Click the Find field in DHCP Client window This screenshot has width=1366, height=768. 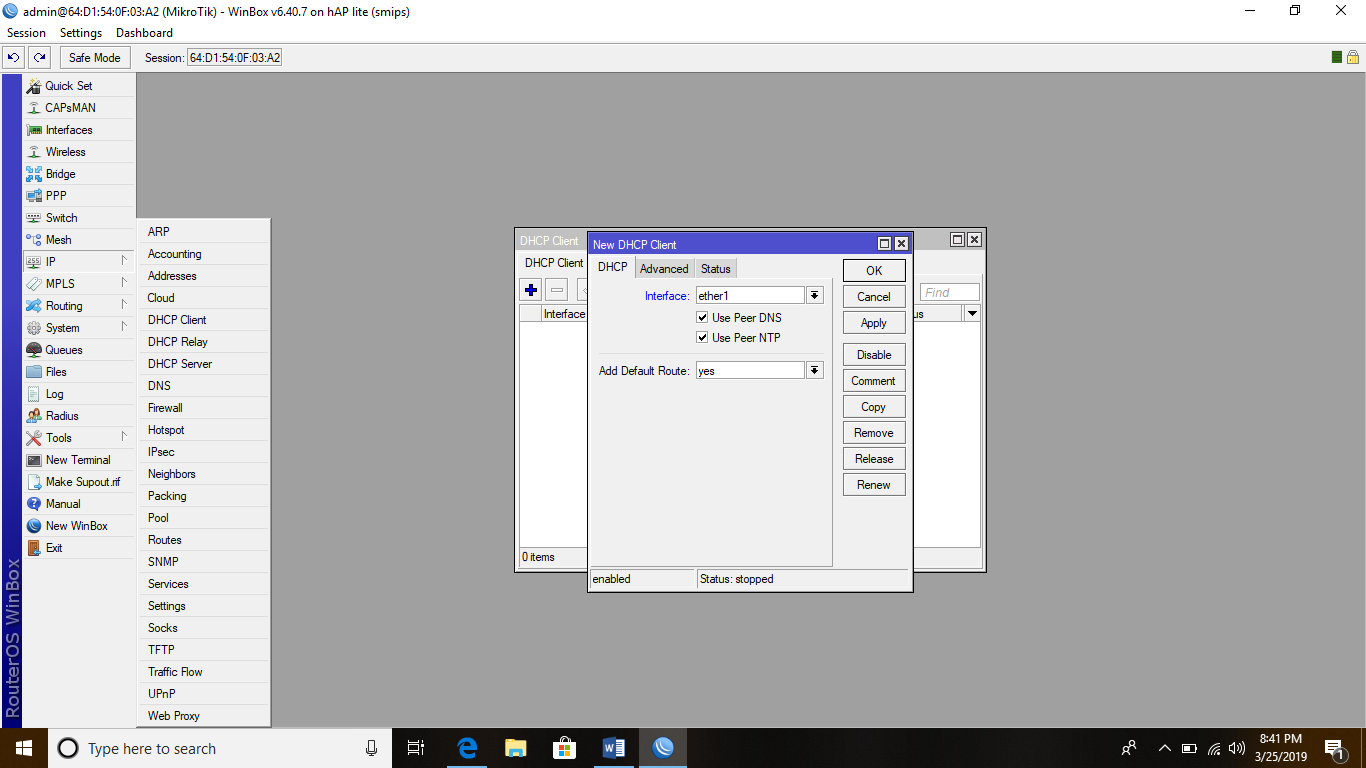click(x=950, y=292)
